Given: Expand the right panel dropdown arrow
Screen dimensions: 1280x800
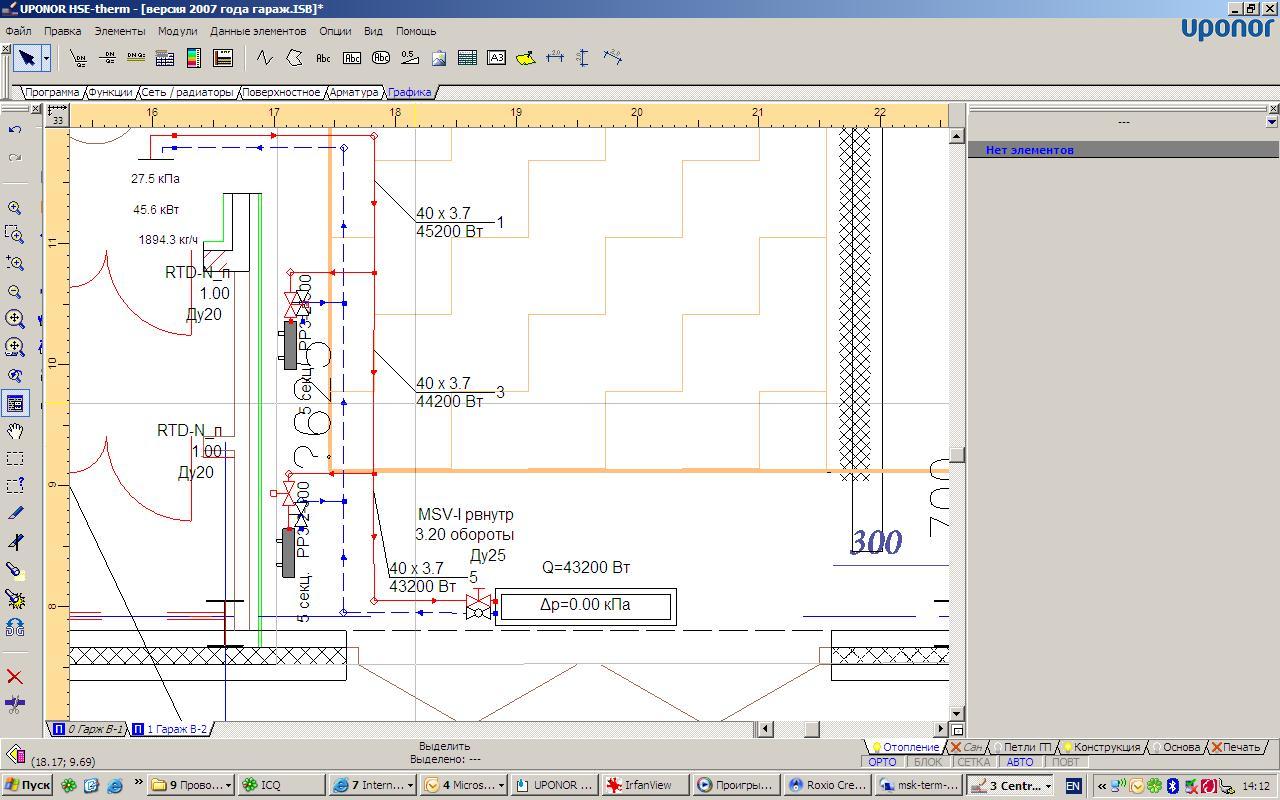Looking at the screenshot, I should click(x=1271, y=122).
